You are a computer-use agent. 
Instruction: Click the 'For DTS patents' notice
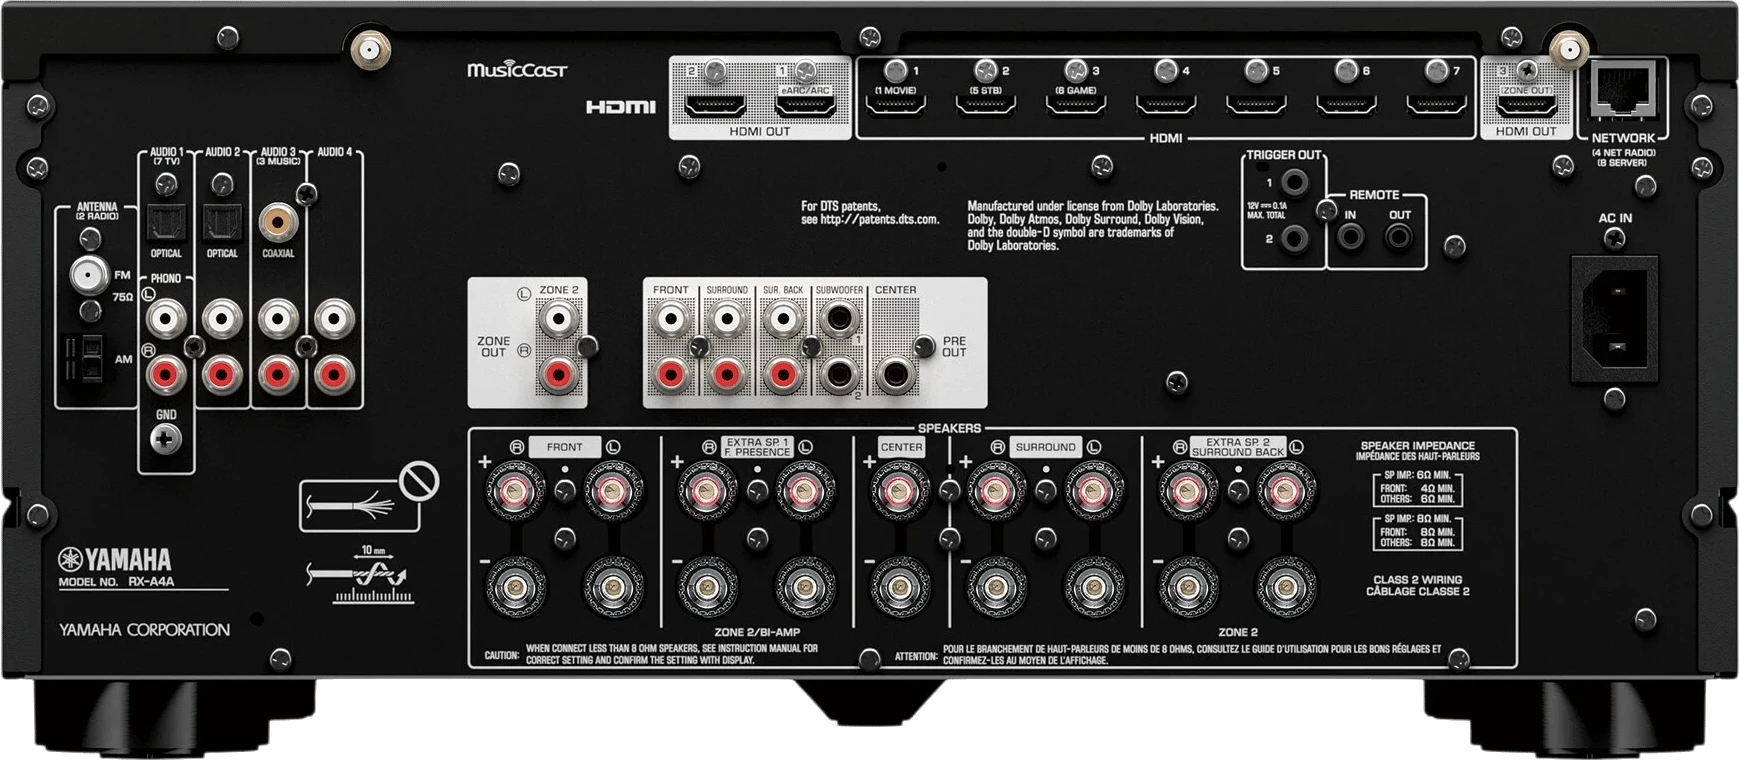[870, 213]
